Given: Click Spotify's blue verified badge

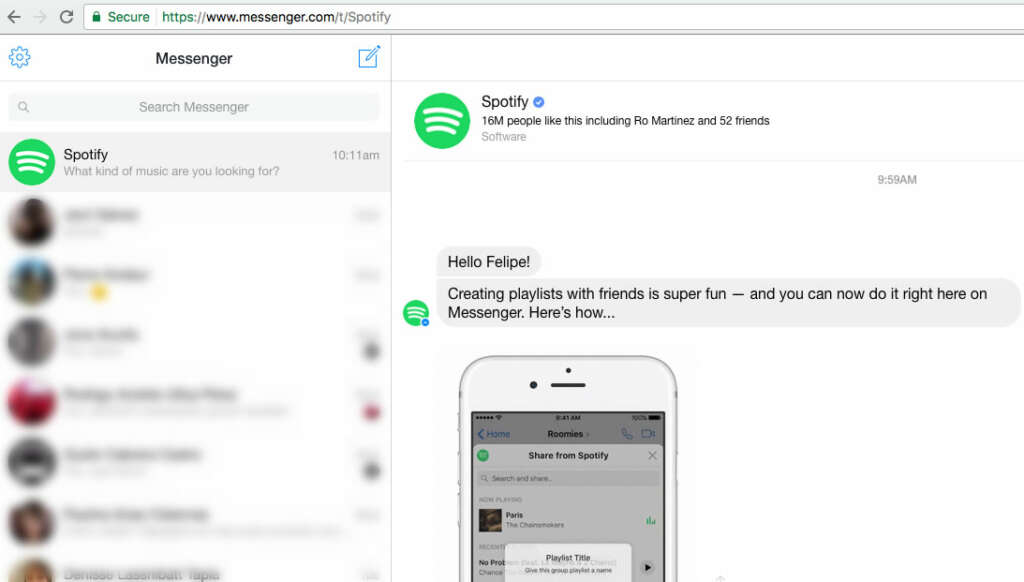Looking at the screenshot, I should pyautogui.click(x=537, y=101).
